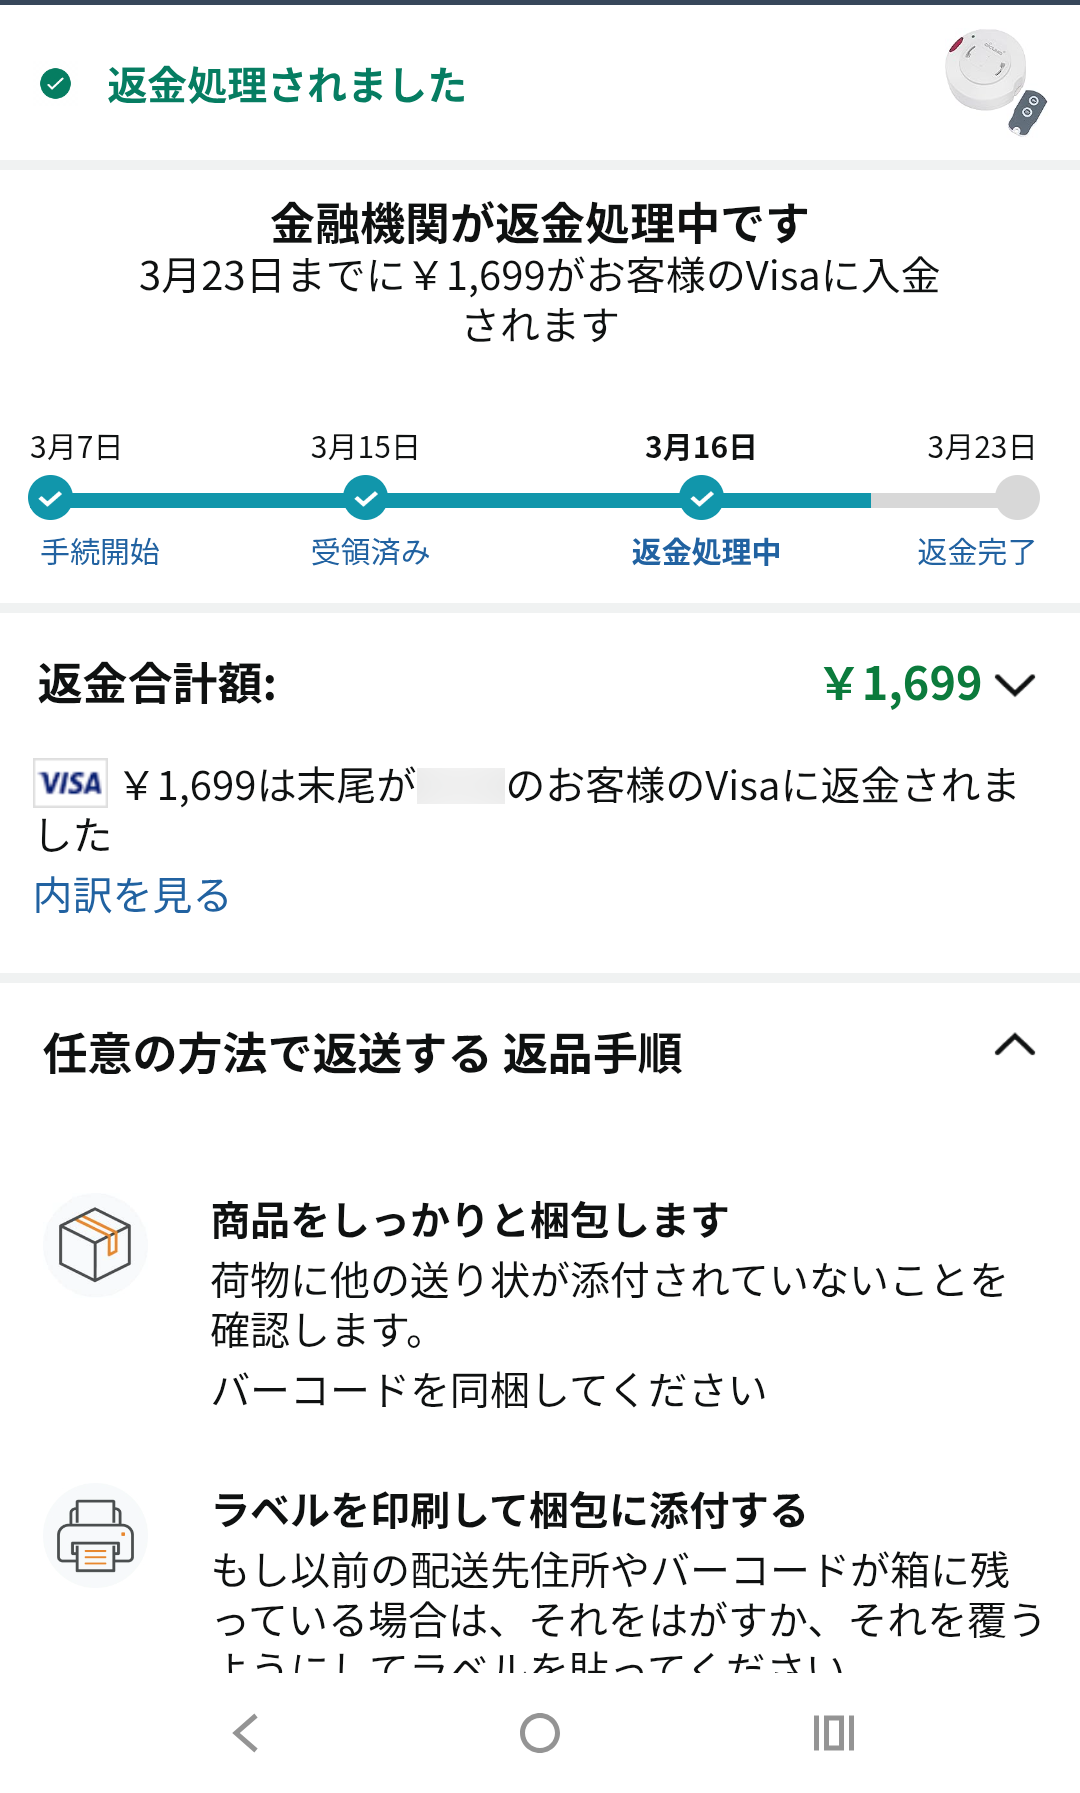This screenshot has width=1080, height=1793.
Task: Select the grey 返金完了 step marker
Action: [x=1018, y=498]
